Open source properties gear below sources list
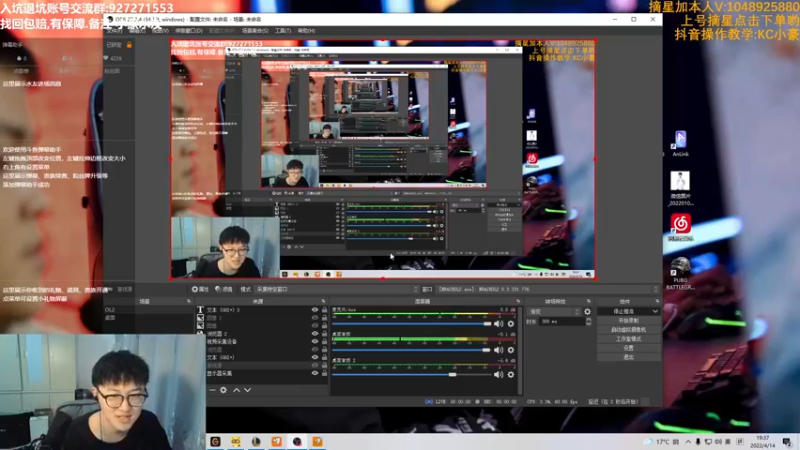The height and width of the screenshot is (450, 800). tap(223, 390)
